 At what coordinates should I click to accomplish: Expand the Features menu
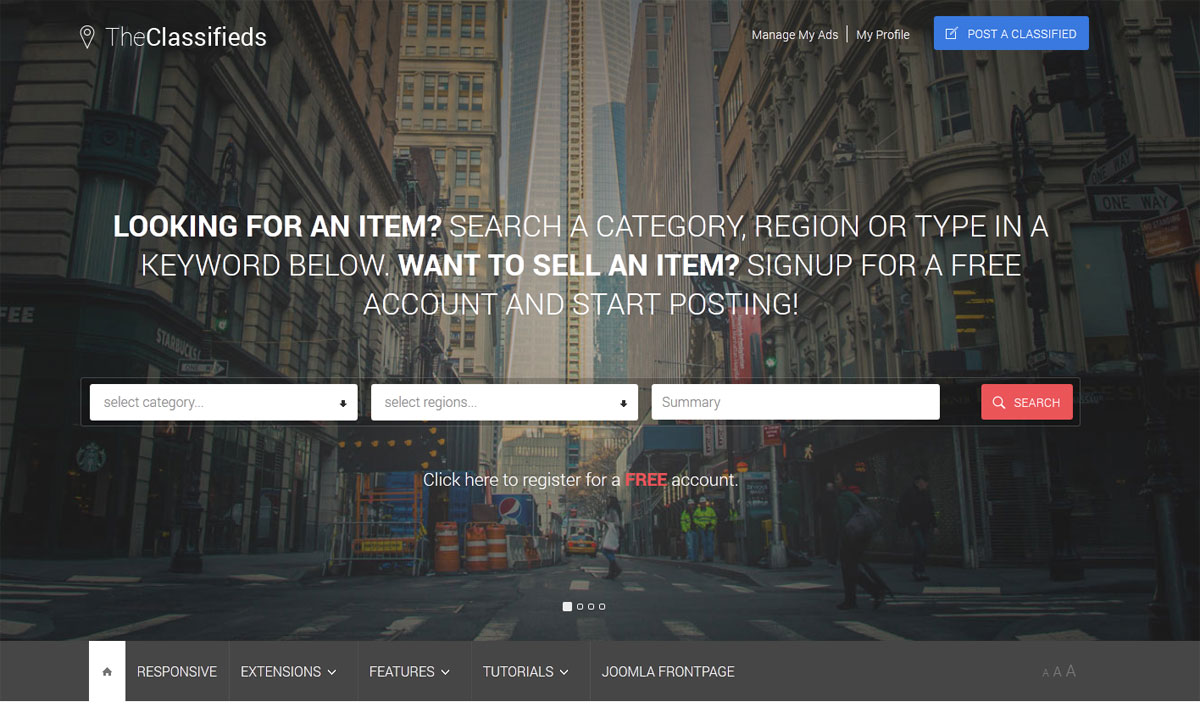click(410, 672)
